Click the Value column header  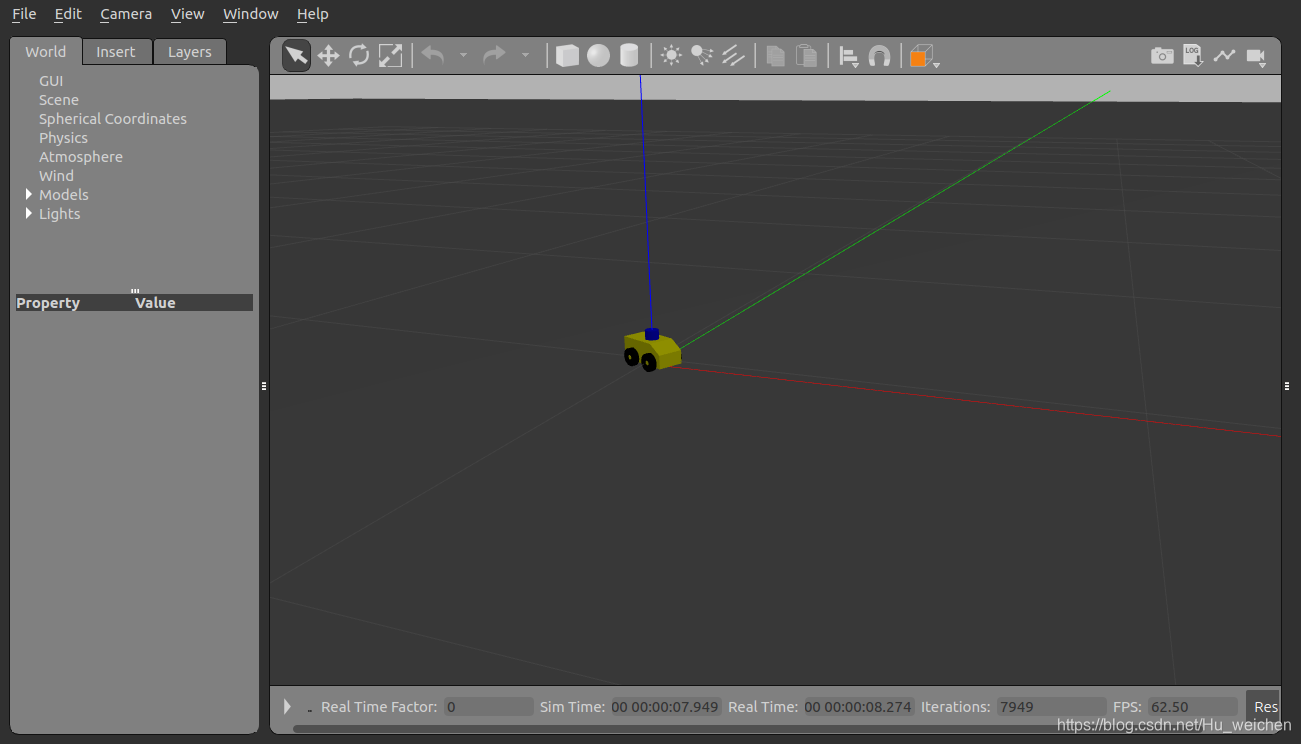point(155,303)
